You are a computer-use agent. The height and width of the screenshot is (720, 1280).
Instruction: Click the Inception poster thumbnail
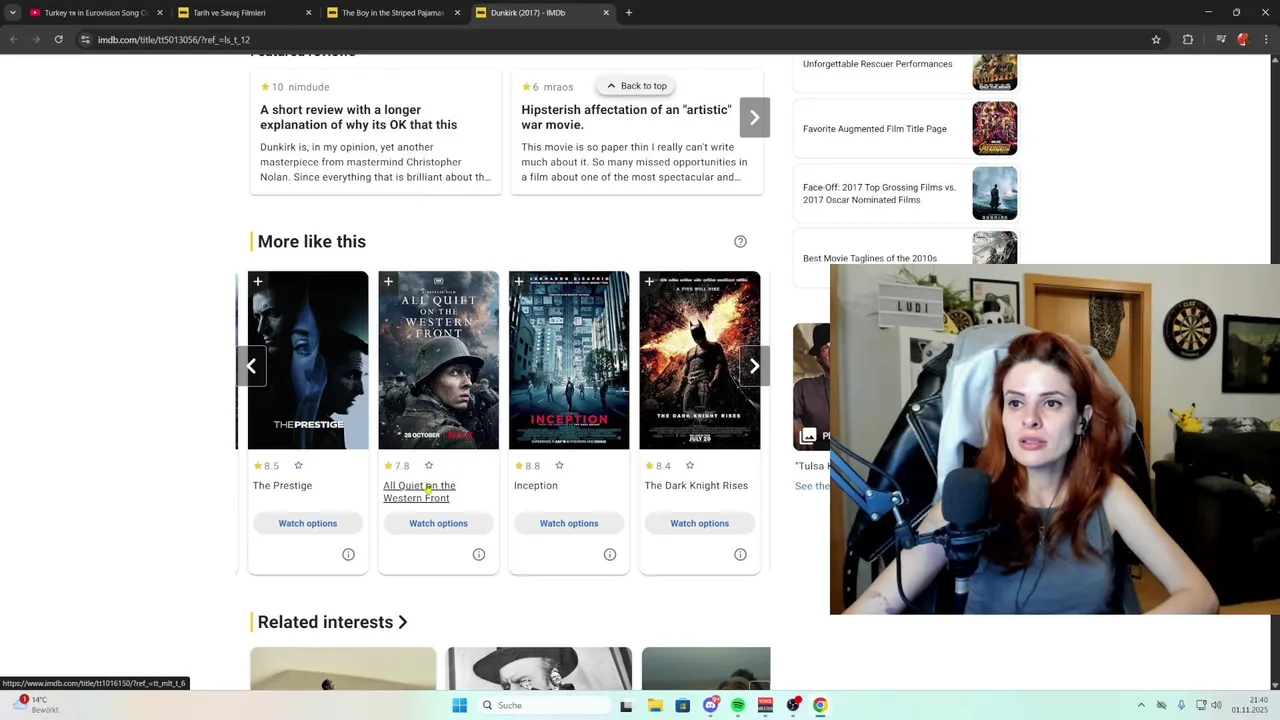click(x=569, y=360)
